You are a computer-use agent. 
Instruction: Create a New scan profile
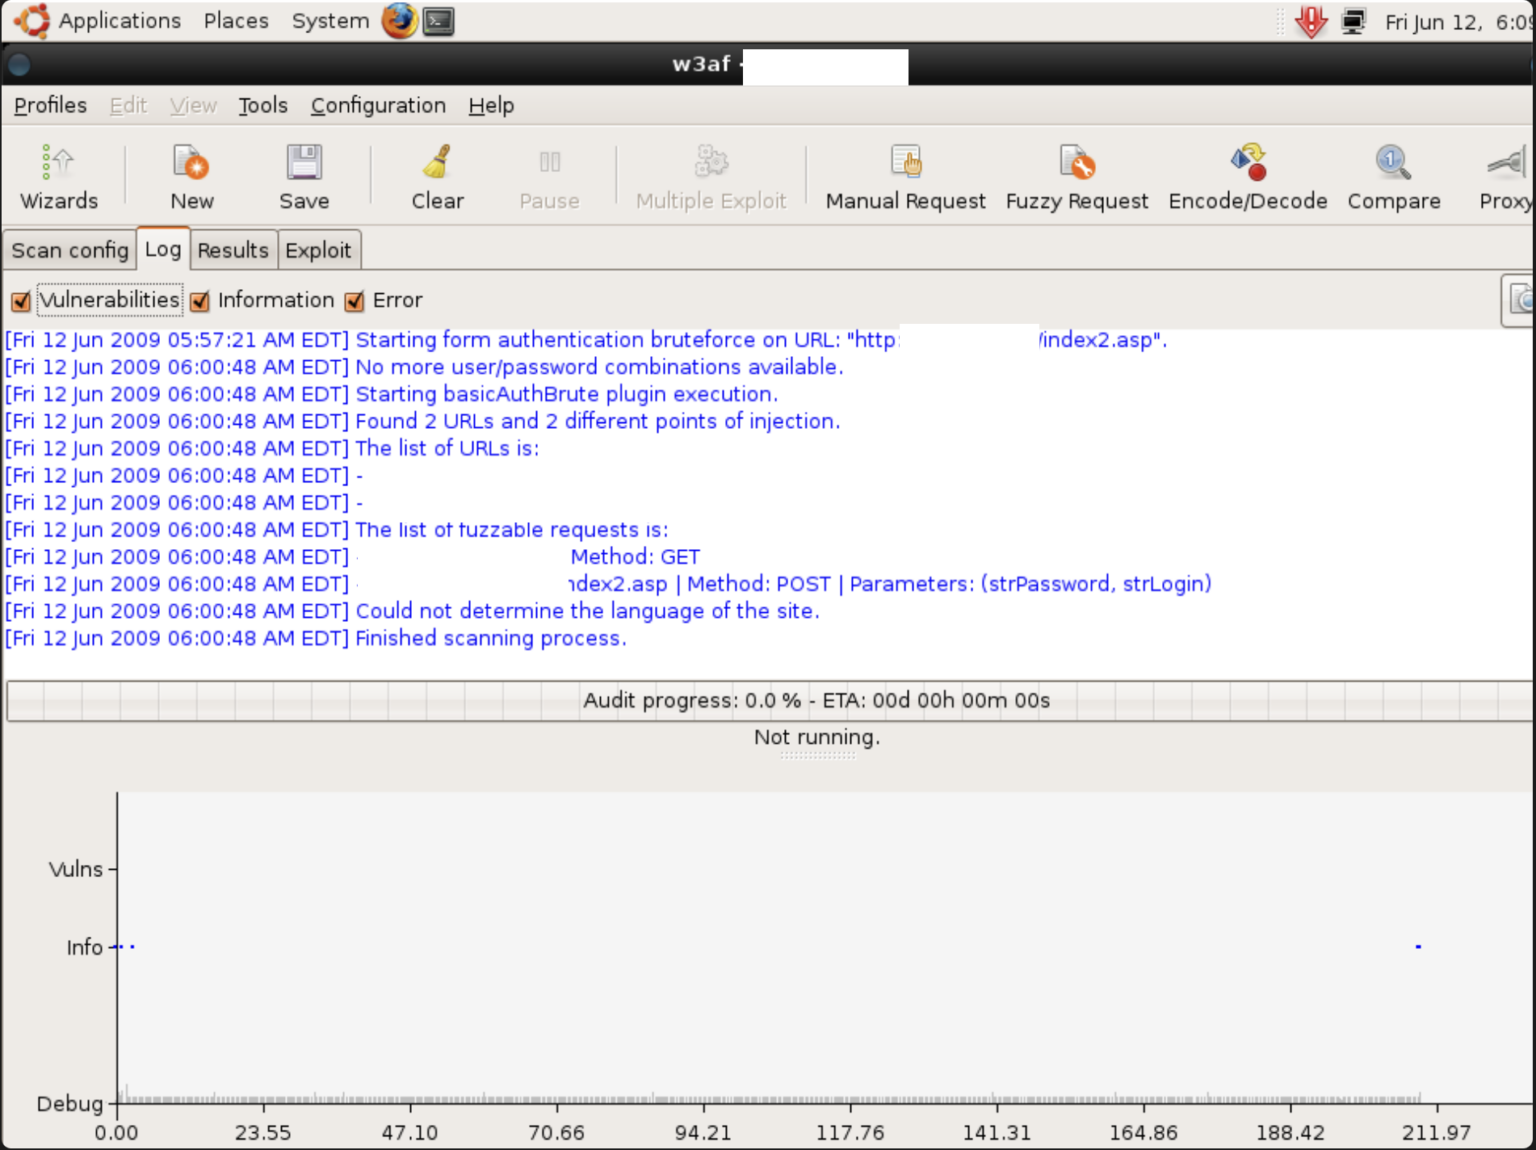coord(190,175)
